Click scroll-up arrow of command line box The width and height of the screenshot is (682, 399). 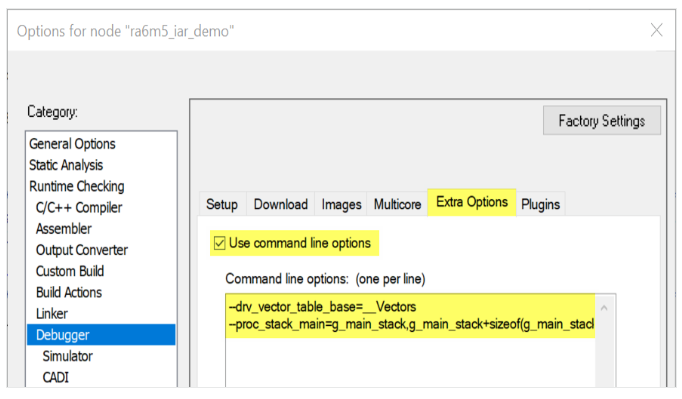(x=604, y=308)
